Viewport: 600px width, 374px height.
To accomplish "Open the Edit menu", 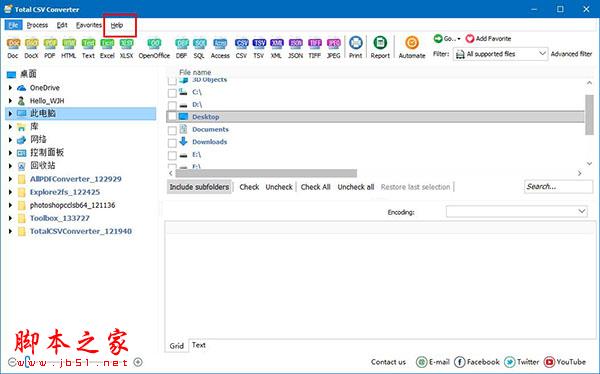I will pyautogui.click(x=62, y=25).
